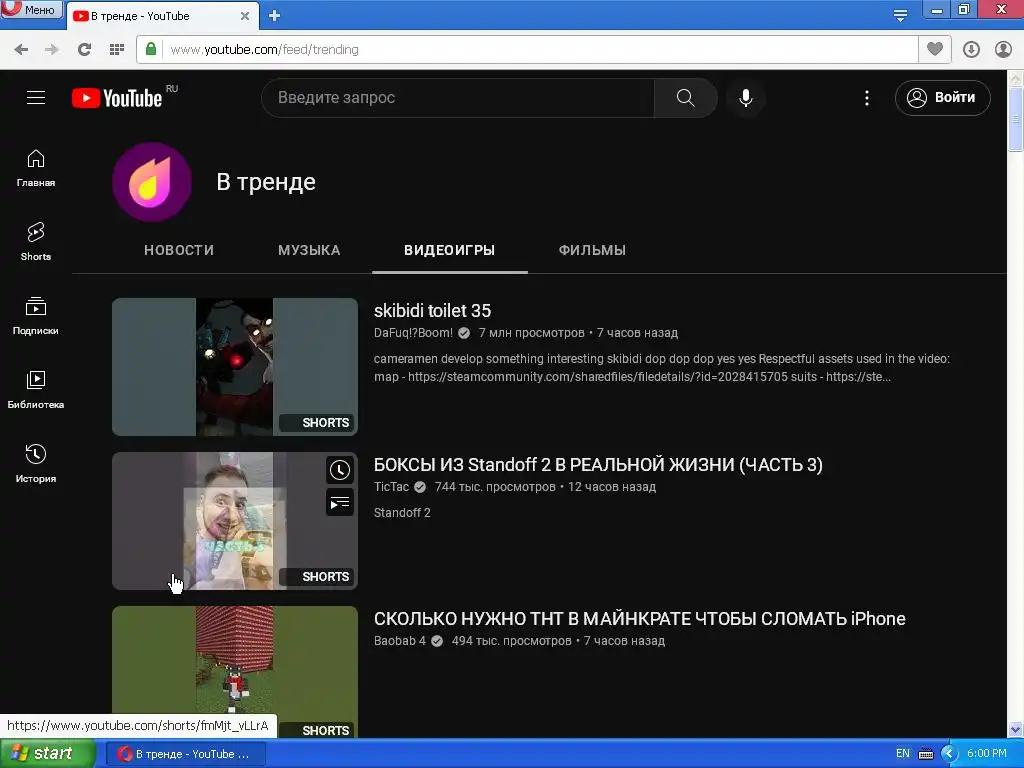Click the vertical scrollbar thumb
1024x768 pixels.
click(x=1016, y=120)
